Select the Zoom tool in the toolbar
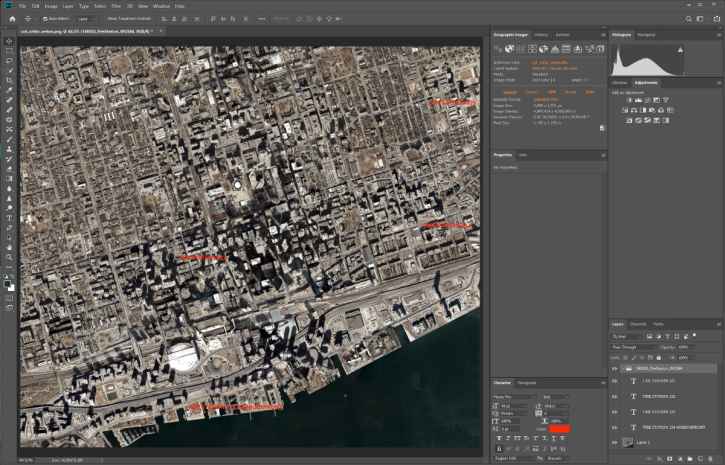725x465 pixels. [x=9, y=257]
